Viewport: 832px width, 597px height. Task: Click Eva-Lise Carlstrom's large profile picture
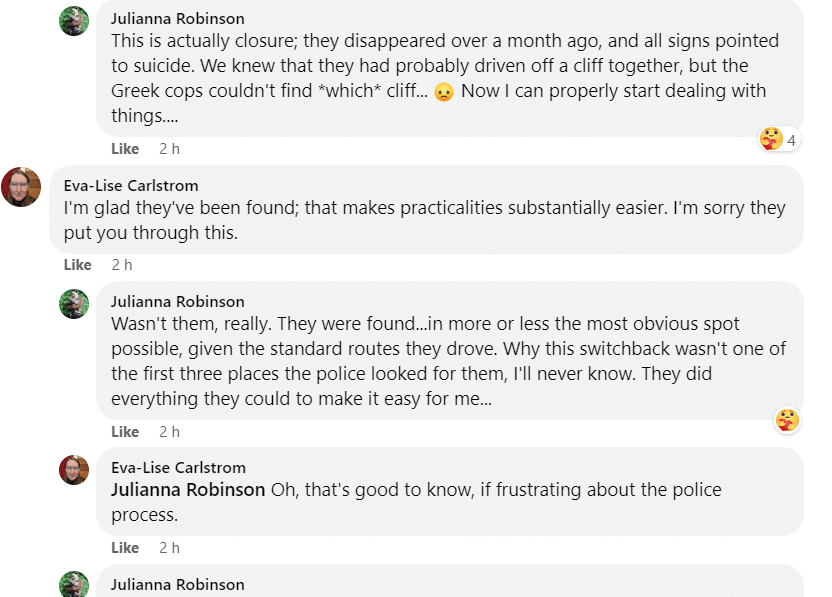click(x=21, y=187)
